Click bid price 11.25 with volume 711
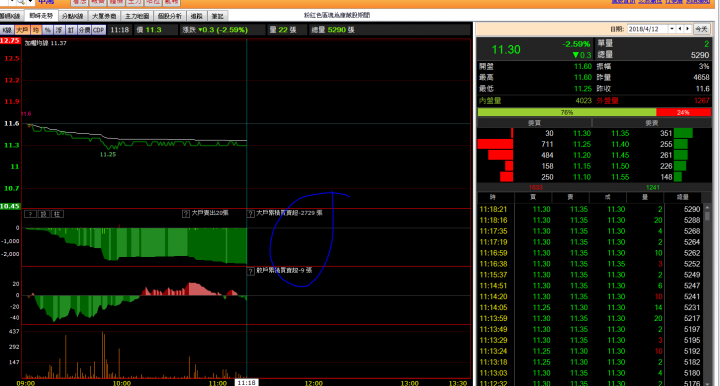The height and width of the screenshot is (386, 720). pos(582,144)
